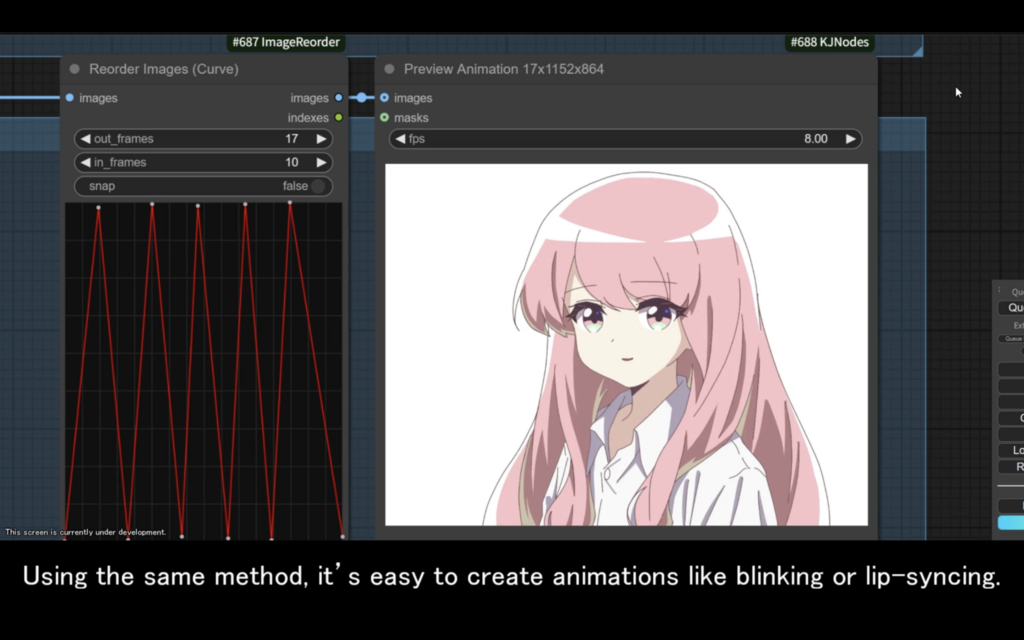Click the increase arrow on in_frames

click(x=321, y=163)
